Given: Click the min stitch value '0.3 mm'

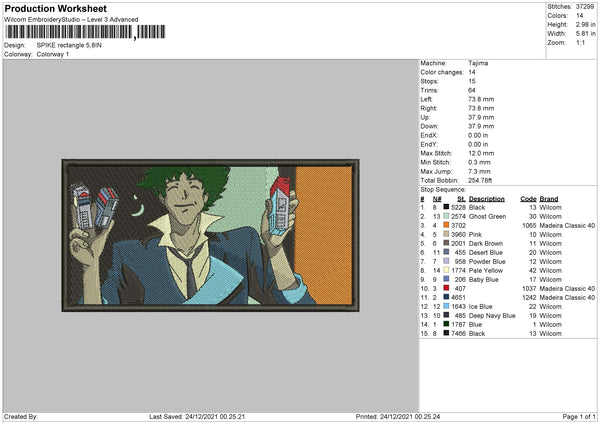Looking at the screenshot, I should (479, 162).
